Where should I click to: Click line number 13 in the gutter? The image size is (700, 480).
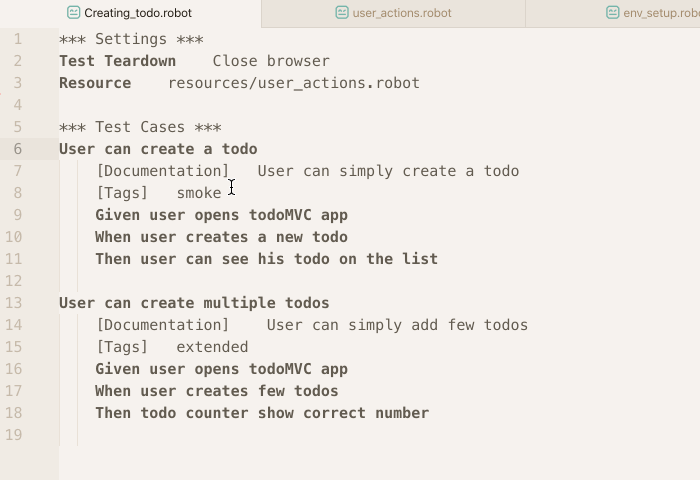pyautogui.click(x=13, y=303)
